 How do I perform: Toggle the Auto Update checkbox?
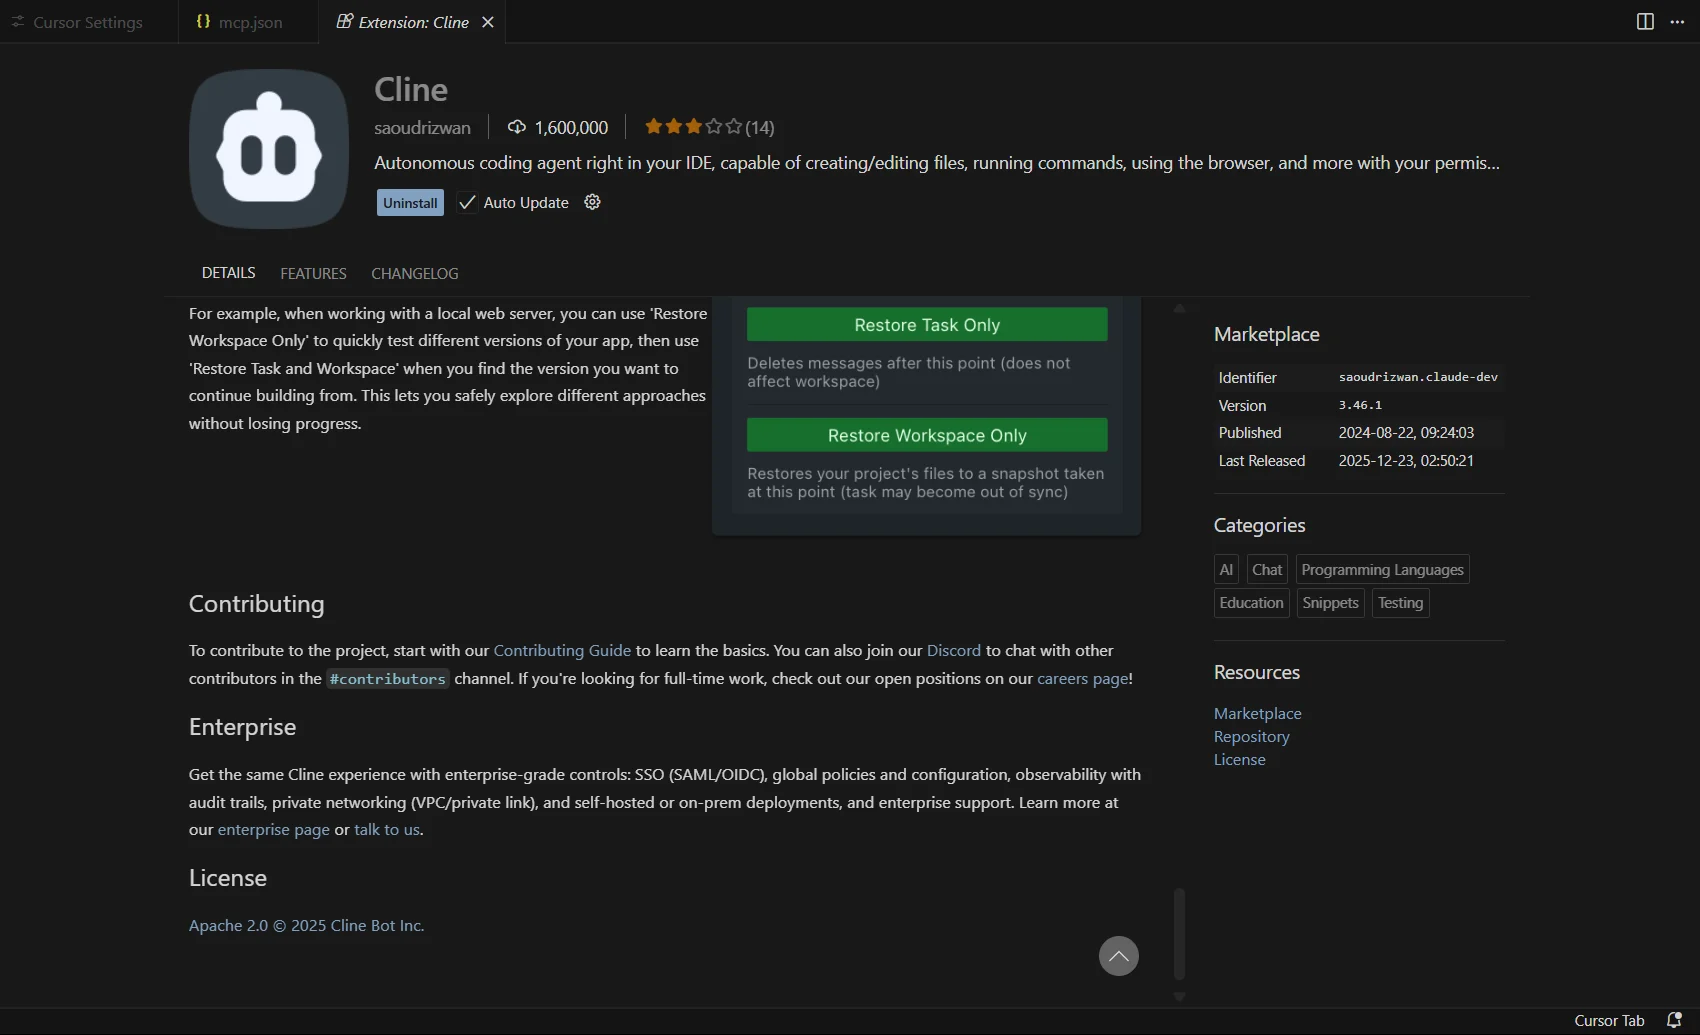click(x=467, y=202)
